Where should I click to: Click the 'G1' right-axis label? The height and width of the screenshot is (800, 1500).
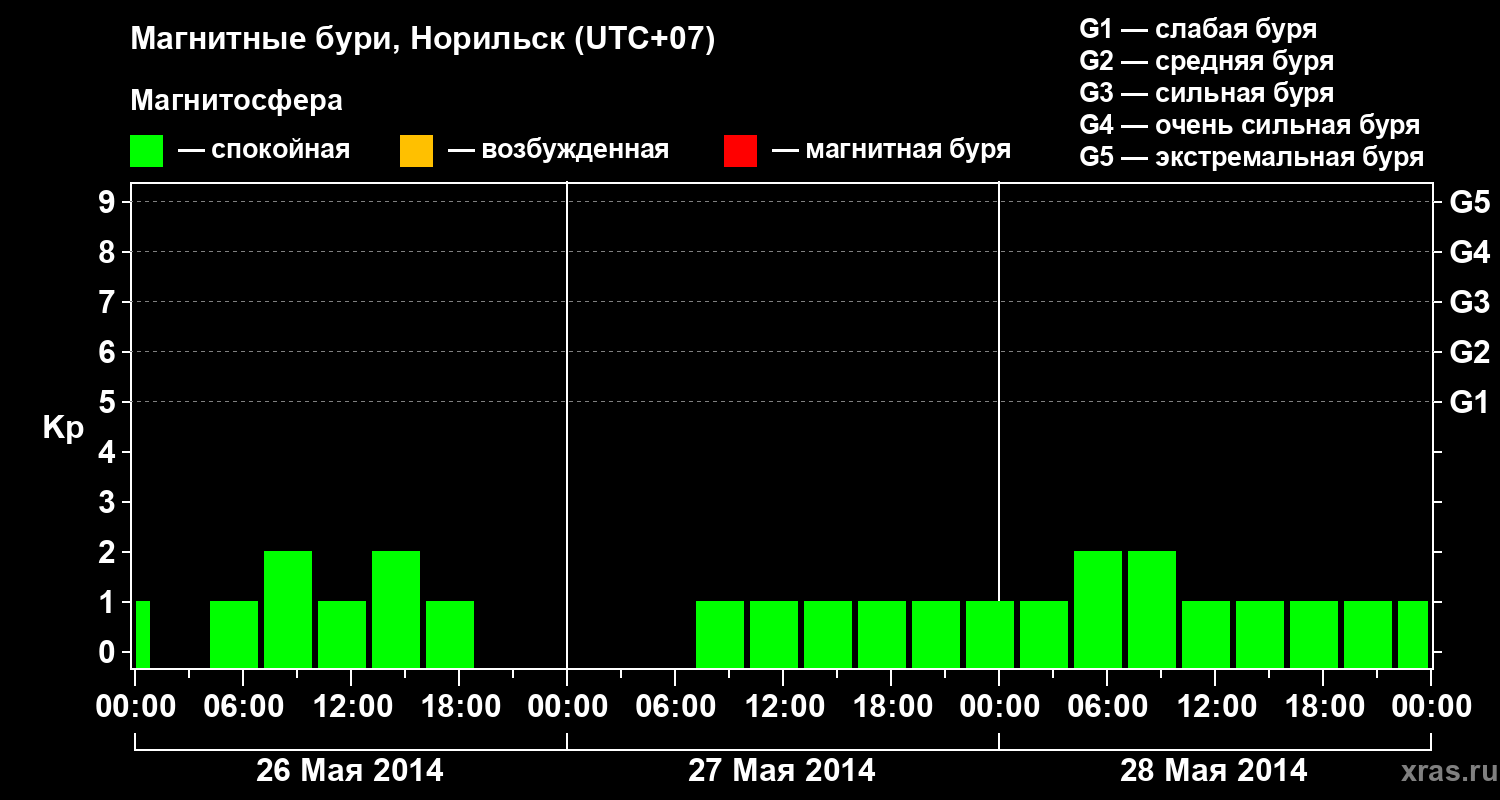click(x=1470, y=402)
